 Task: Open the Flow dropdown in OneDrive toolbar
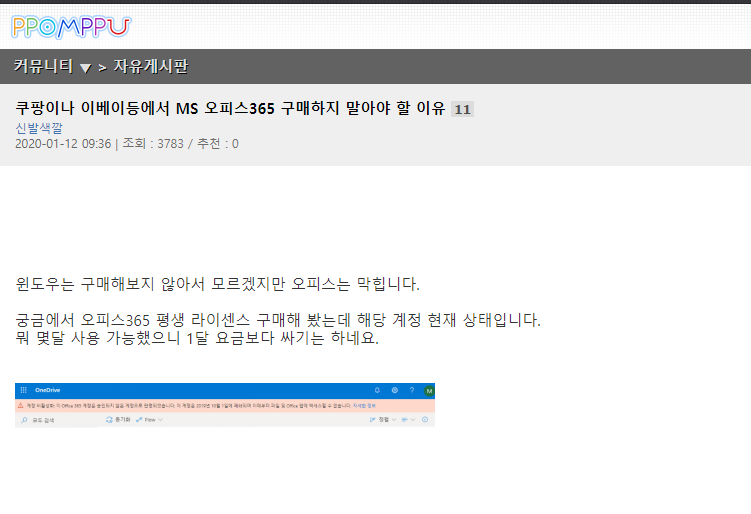[x=149, y=420]
